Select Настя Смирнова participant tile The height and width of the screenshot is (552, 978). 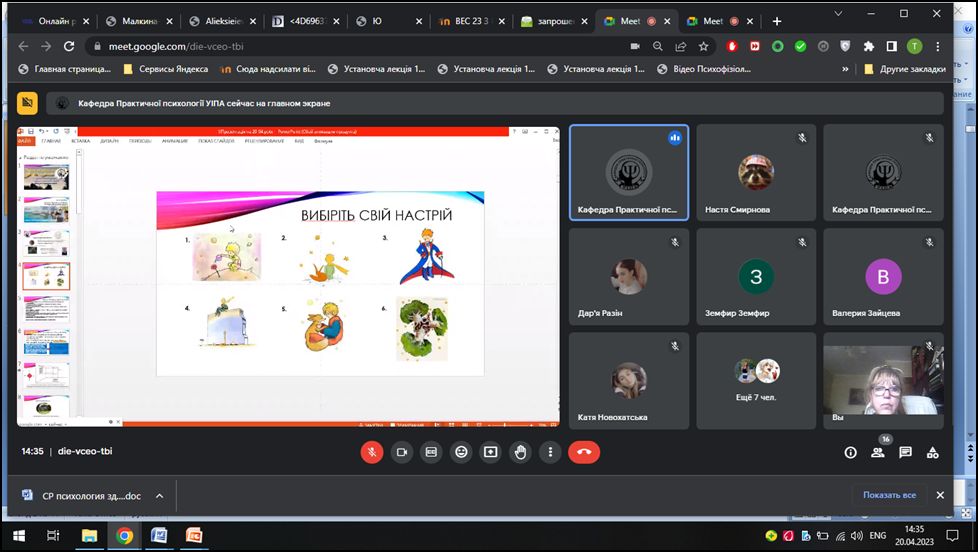coord(756,173)
